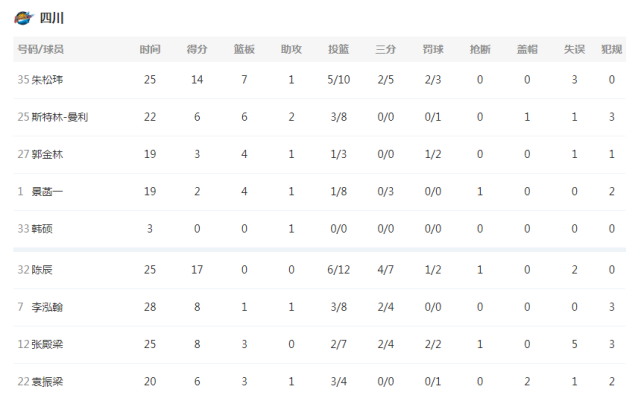This screenshot has width=641, height=398.
Task: Click the 得分 column header
Action: tap(197, 49)
